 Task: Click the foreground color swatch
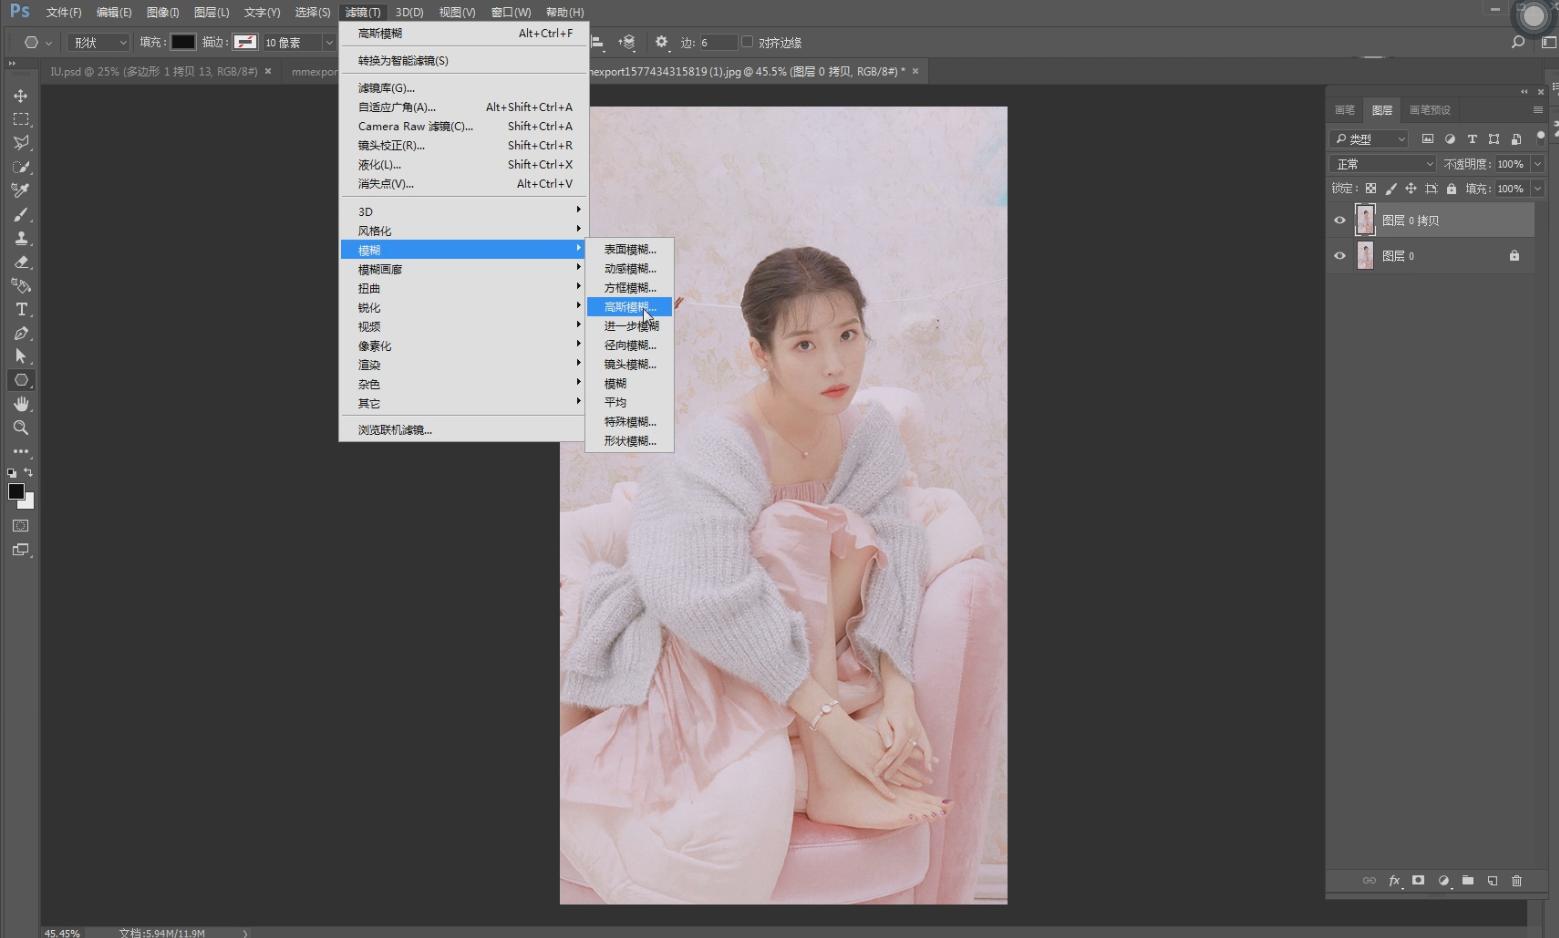click(16, 491)
